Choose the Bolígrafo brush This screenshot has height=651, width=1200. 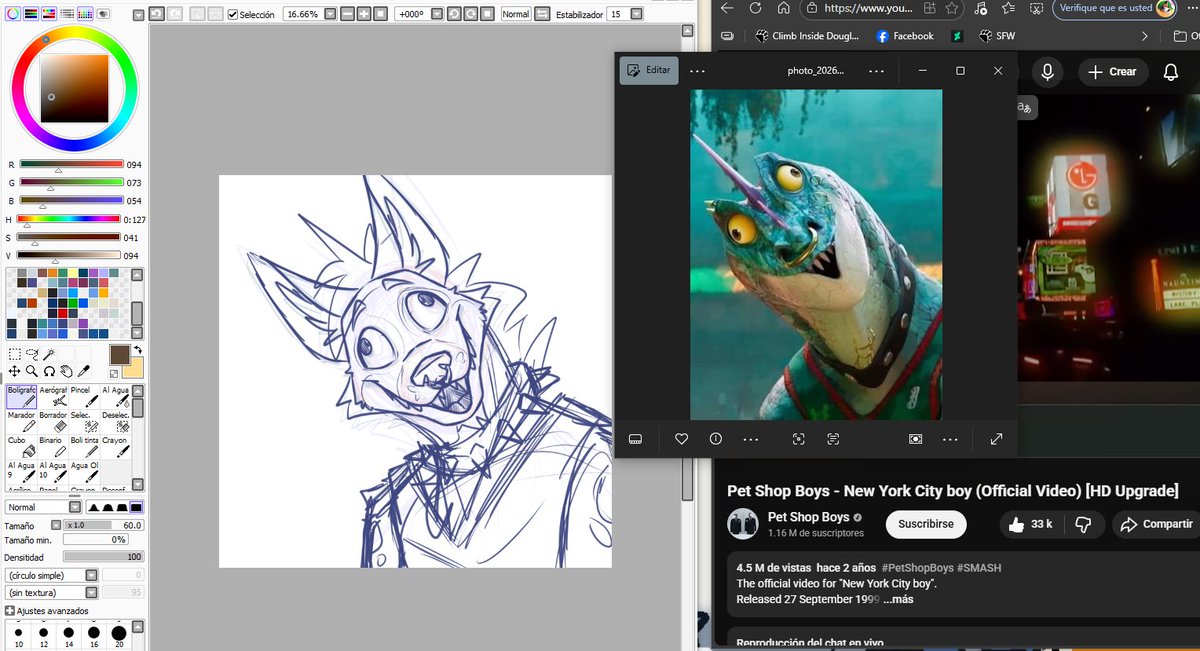coord(22,397)
